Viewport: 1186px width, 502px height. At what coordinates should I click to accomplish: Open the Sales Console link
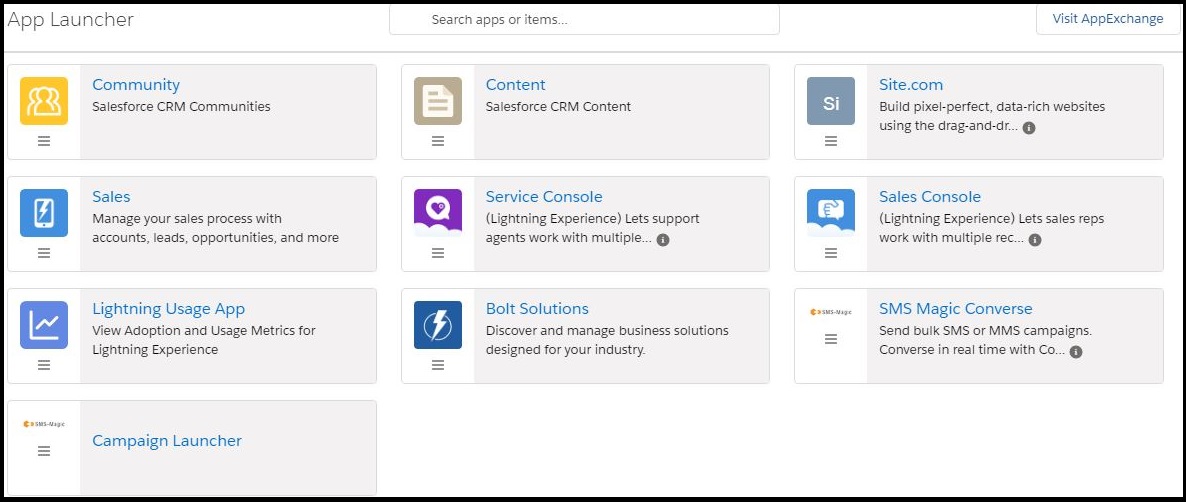[930, 197]
